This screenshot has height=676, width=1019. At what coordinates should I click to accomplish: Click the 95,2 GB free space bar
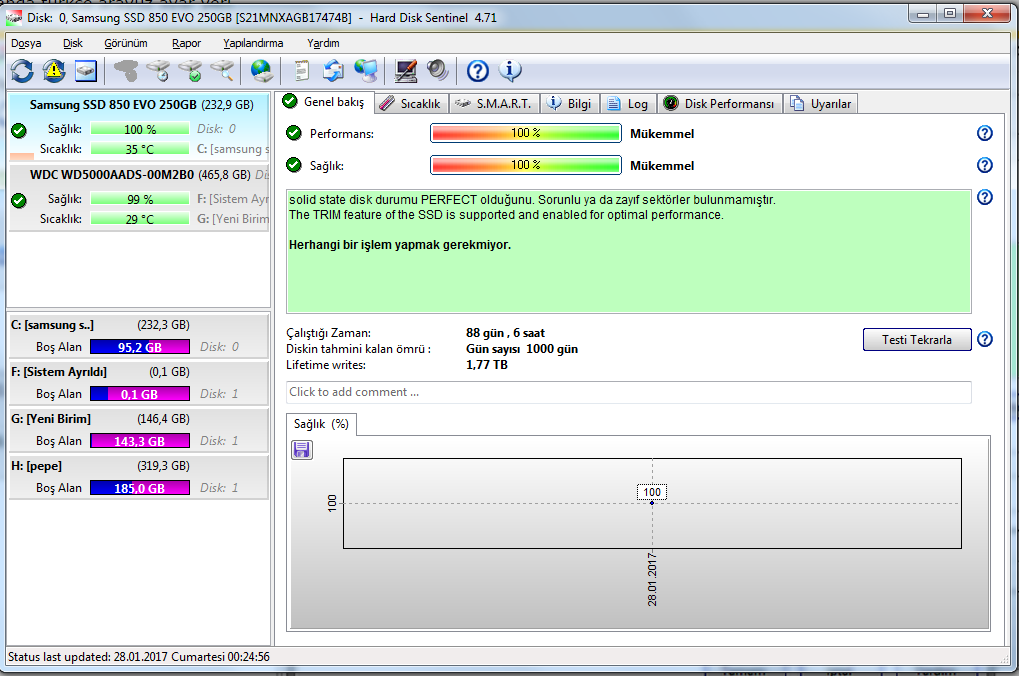(x=140, y=347)
